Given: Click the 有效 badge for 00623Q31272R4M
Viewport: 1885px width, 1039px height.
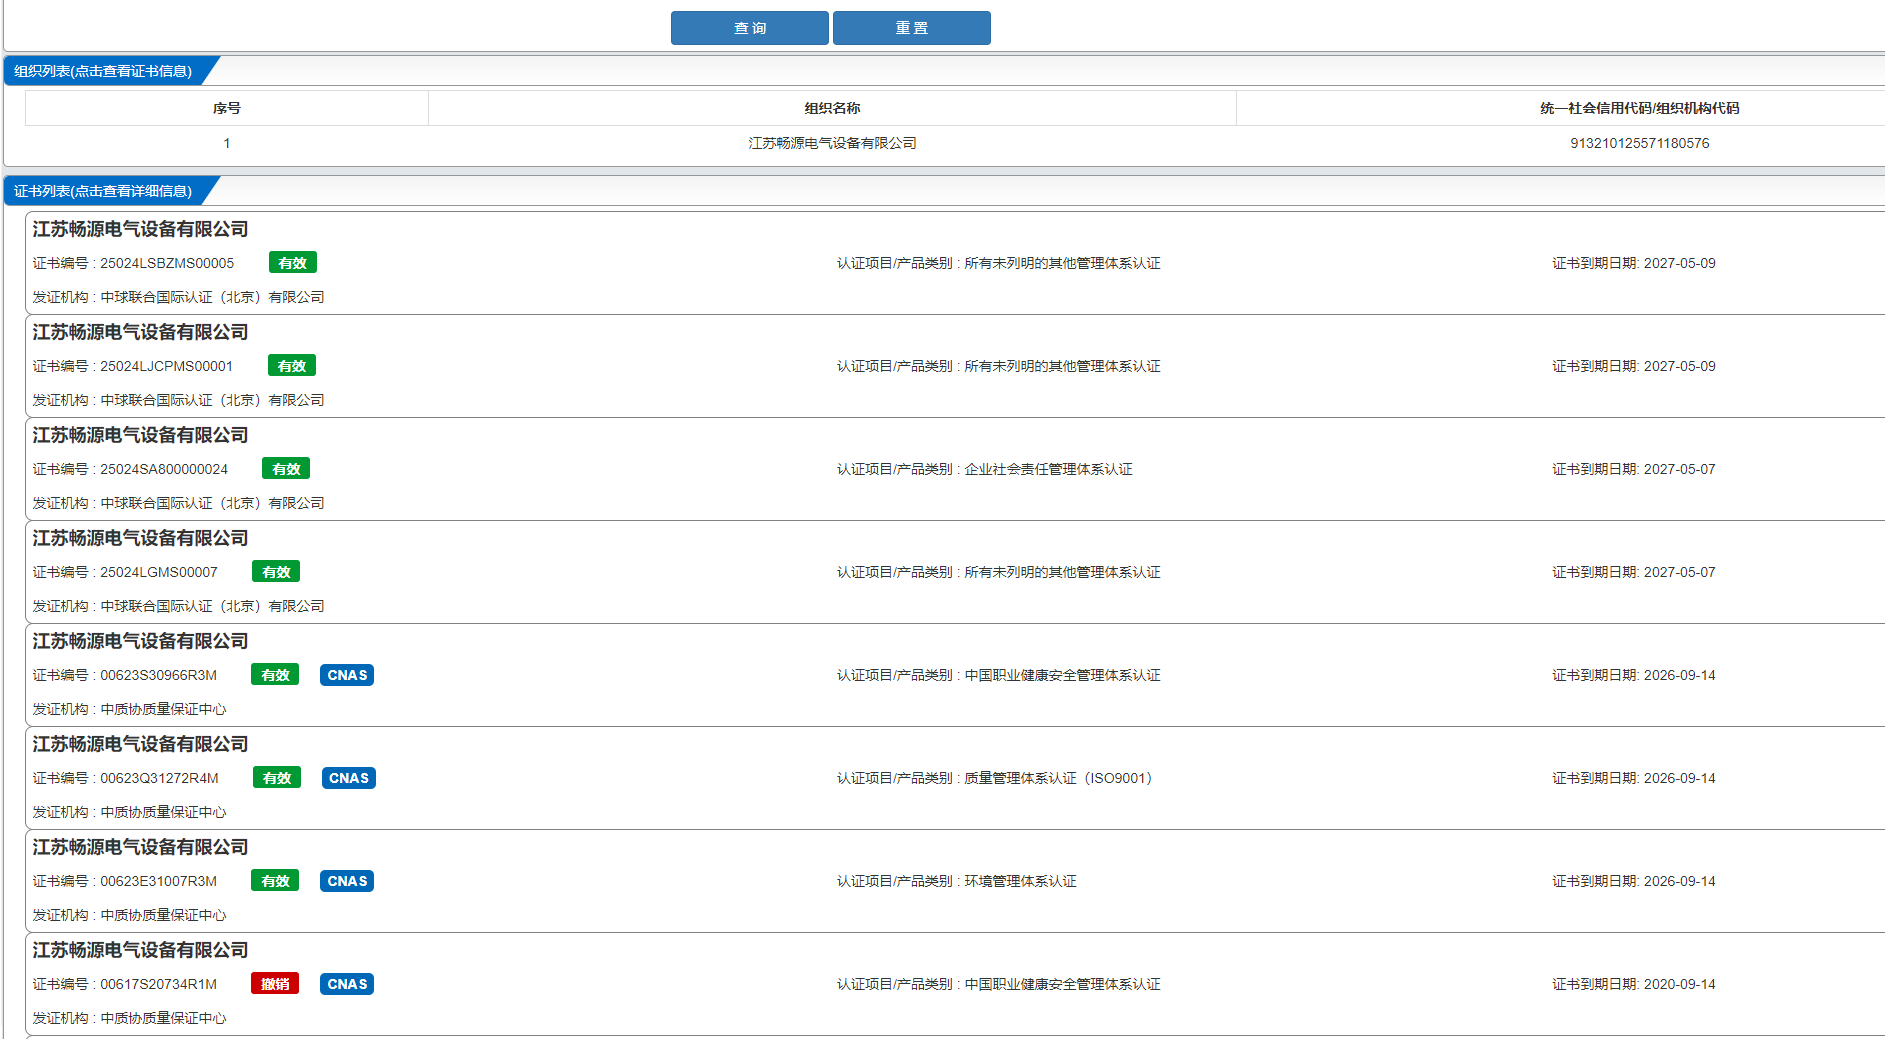Looking at the screenshot, I should (x=277, y=778).
